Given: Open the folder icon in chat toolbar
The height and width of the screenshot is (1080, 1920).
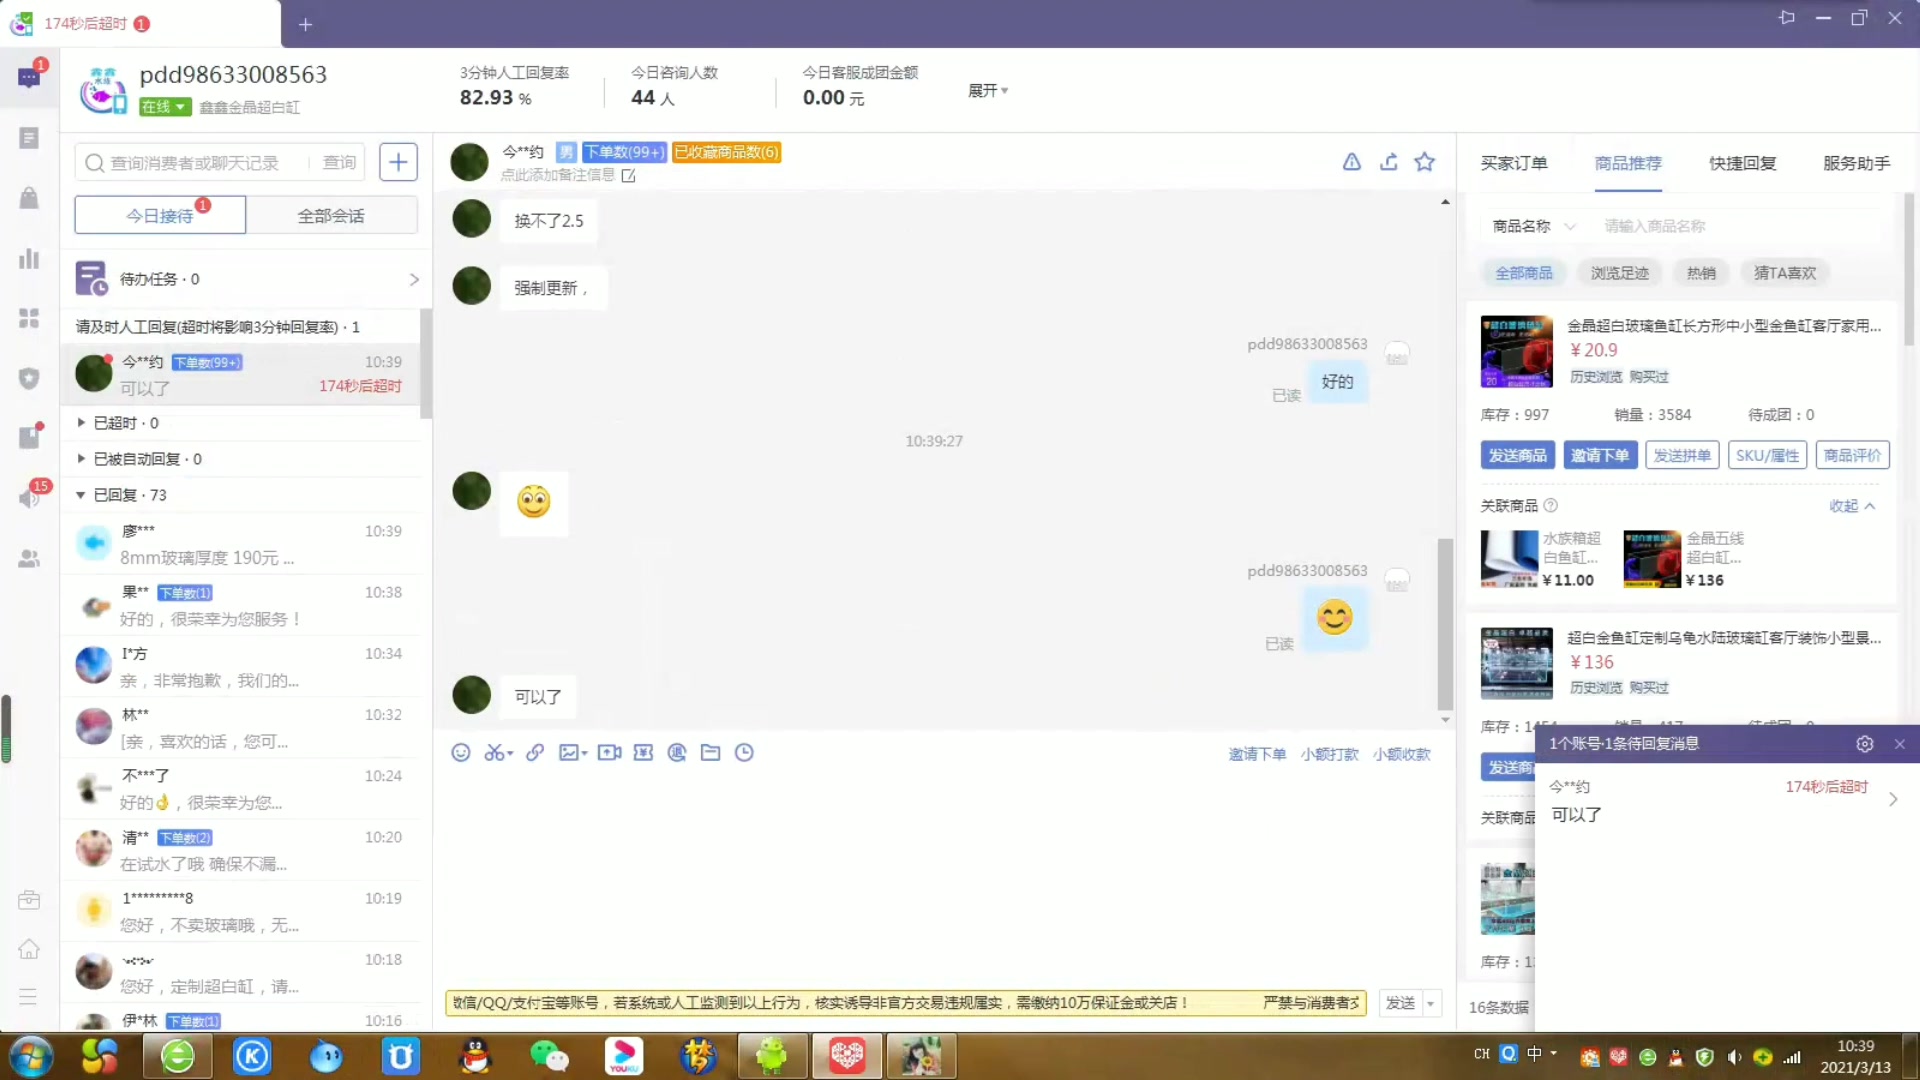Looking at the screenshot, I should point(710,753).
